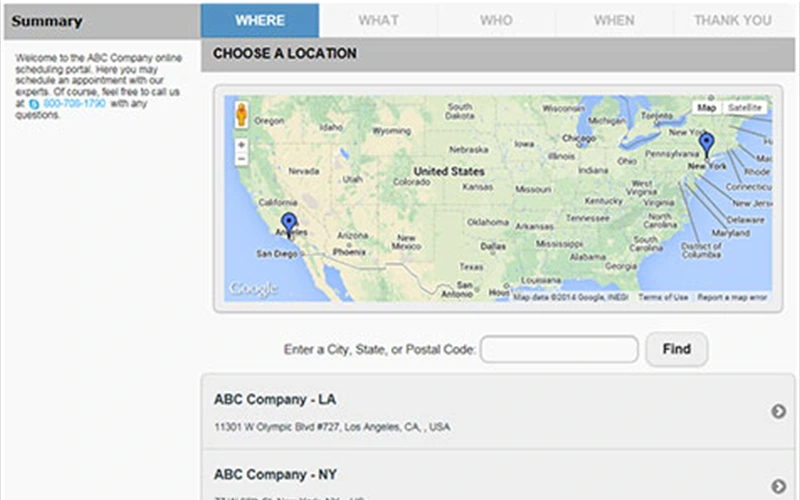Switch map to Map view

point(707,107)
